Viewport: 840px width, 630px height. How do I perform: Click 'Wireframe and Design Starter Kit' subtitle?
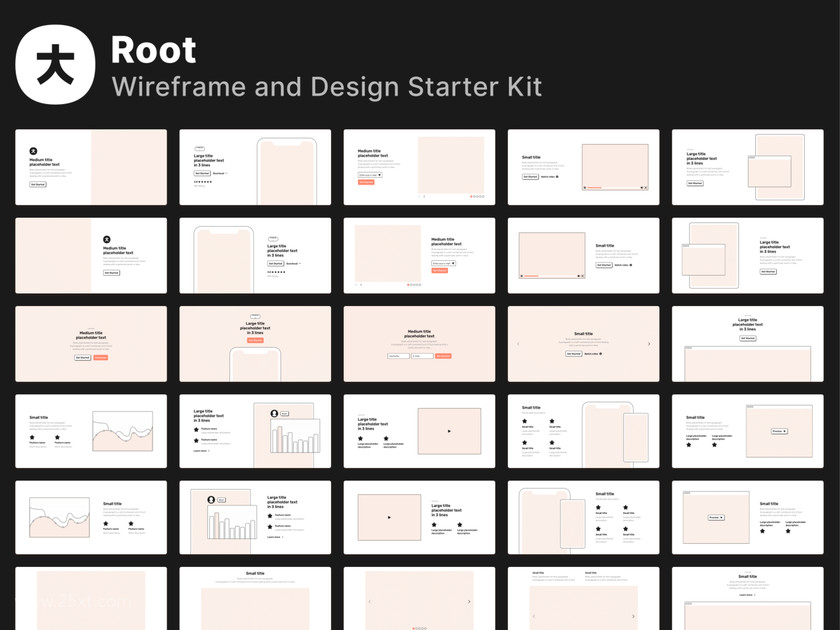coord(327,87)
